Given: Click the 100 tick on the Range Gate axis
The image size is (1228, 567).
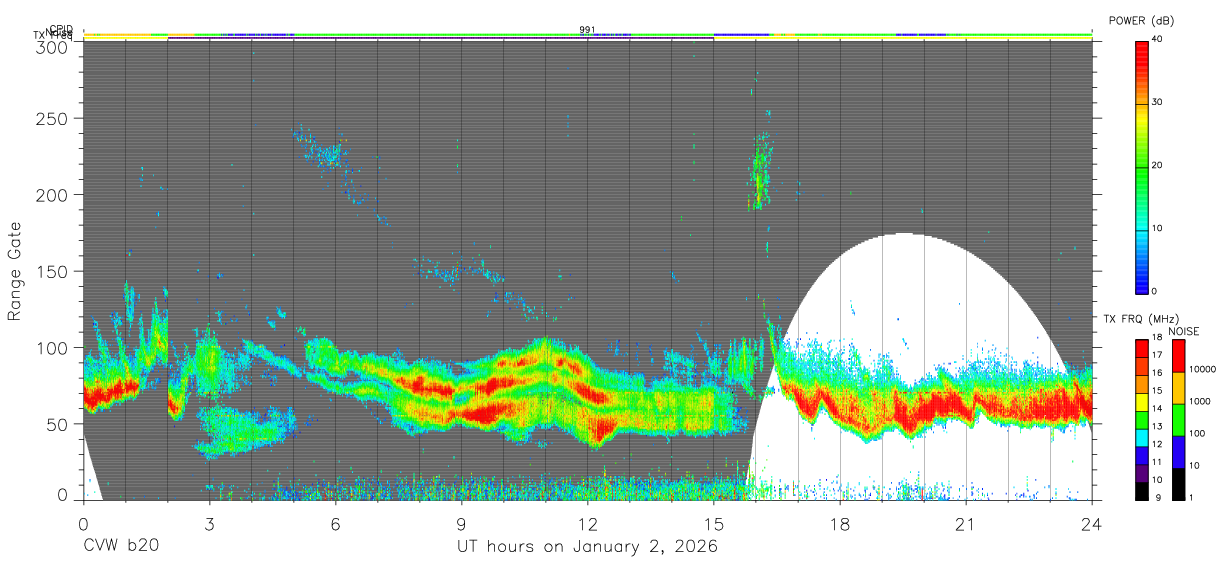Looking at the screenshot, I should [53, 347].
